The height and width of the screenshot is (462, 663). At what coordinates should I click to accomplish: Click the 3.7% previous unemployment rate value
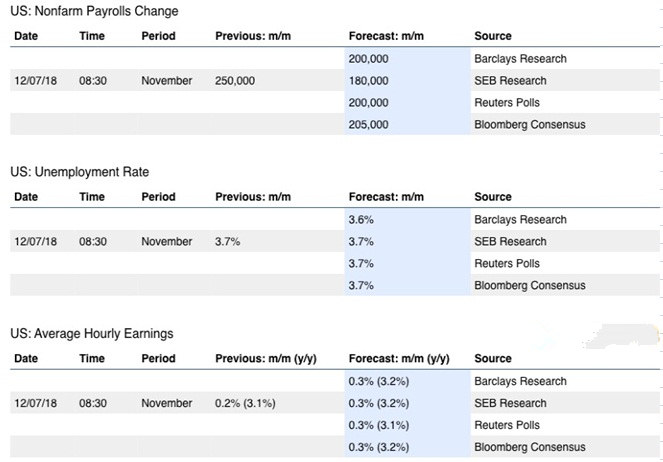point(227,241)
